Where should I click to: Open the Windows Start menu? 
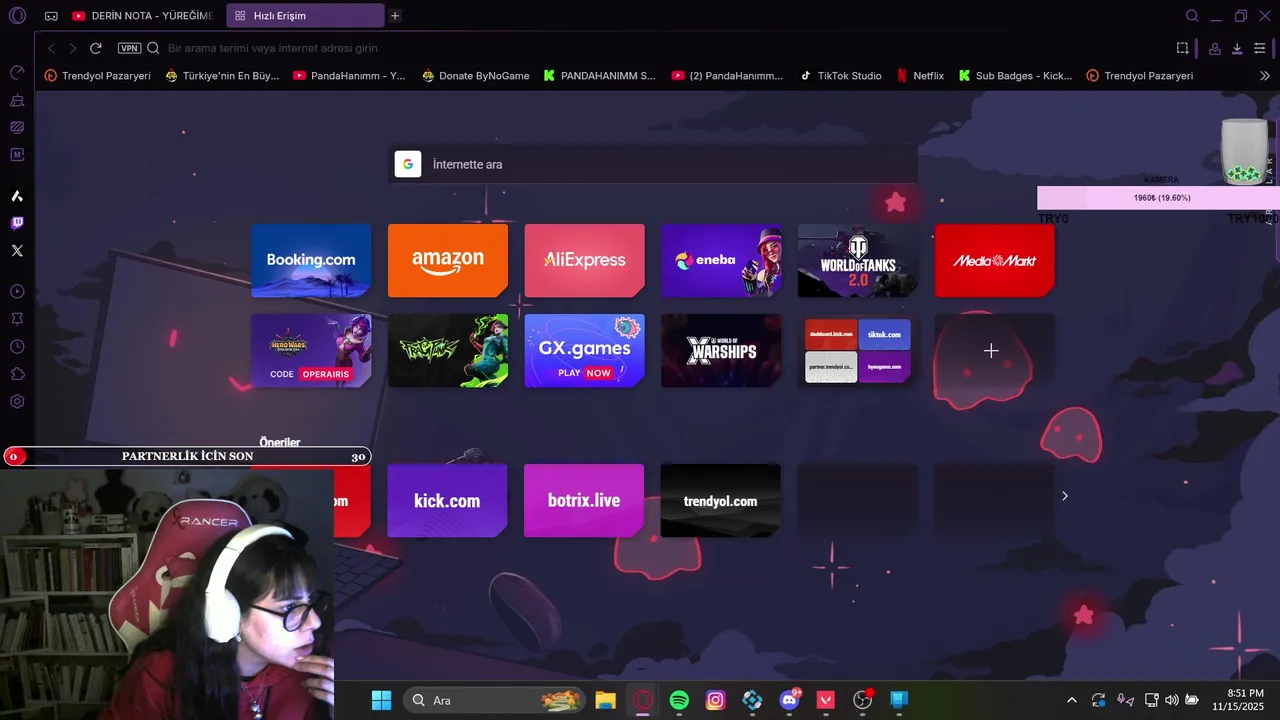381,700
